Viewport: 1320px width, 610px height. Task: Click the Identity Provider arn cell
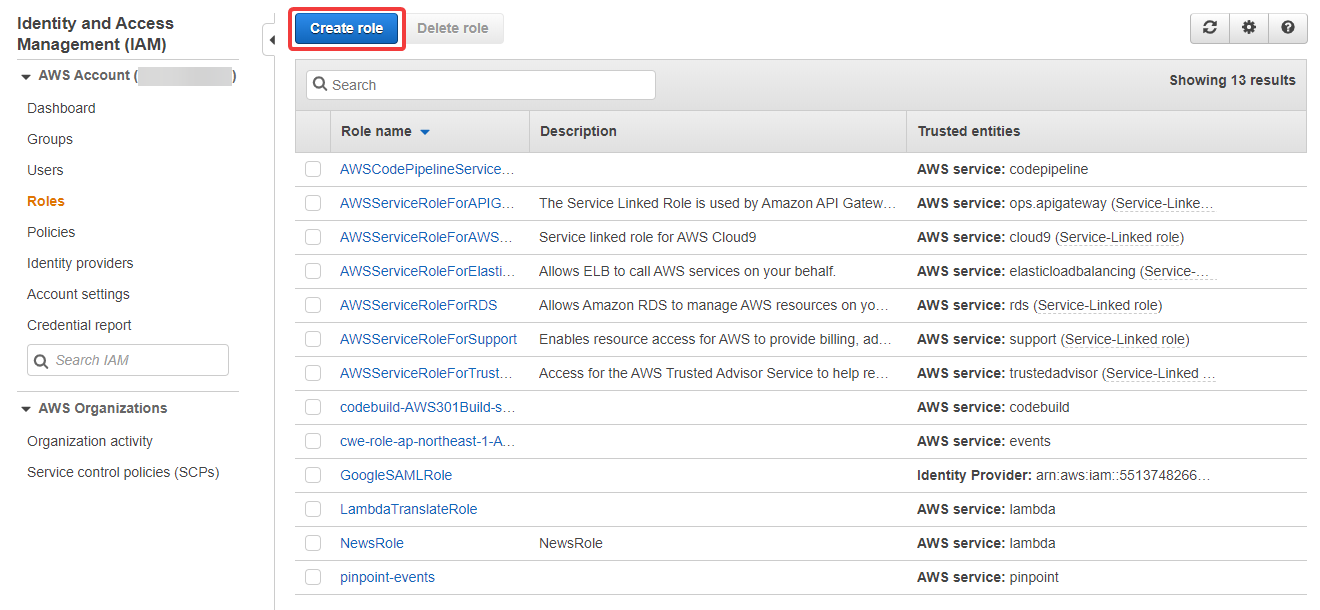point(1063,475)
